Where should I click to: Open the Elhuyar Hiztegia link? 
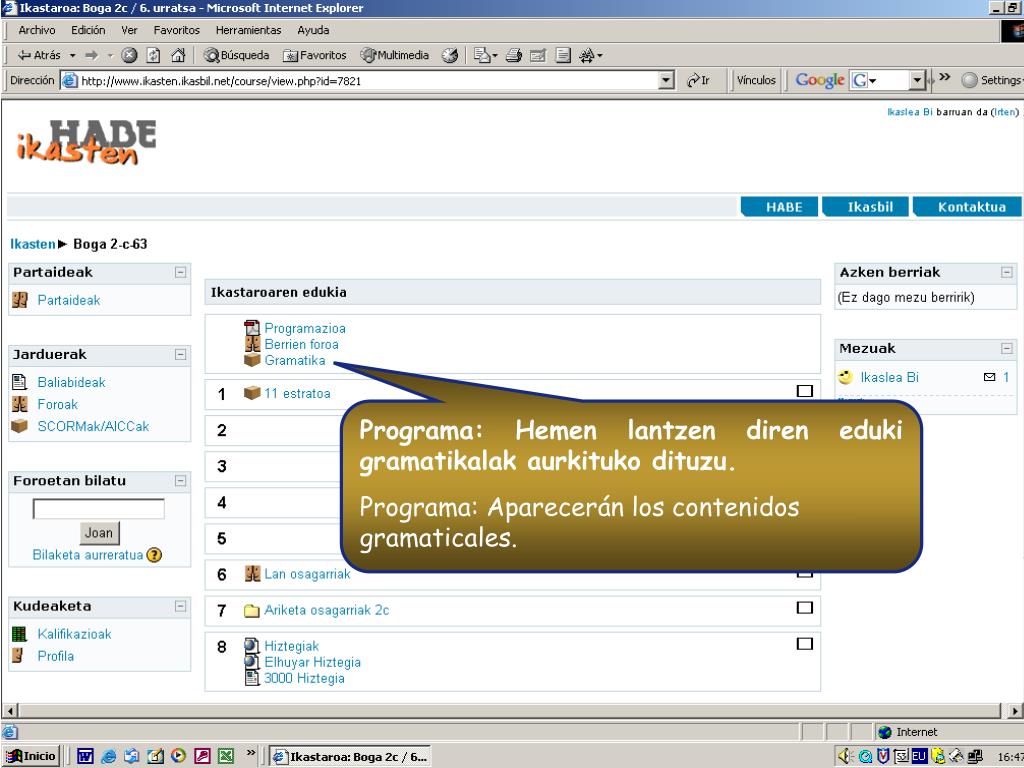312,662
